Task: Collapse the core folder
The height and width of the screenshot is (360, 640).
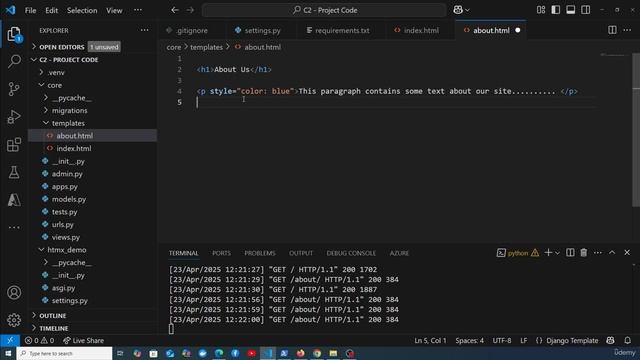Action: coord(41,85)
